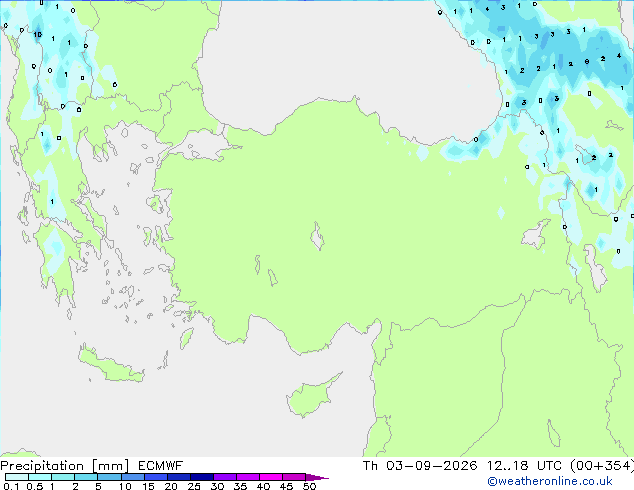Select the 2–5 mm legend swatch
This screenshot has width=634, height=490.
pos(86,477)
